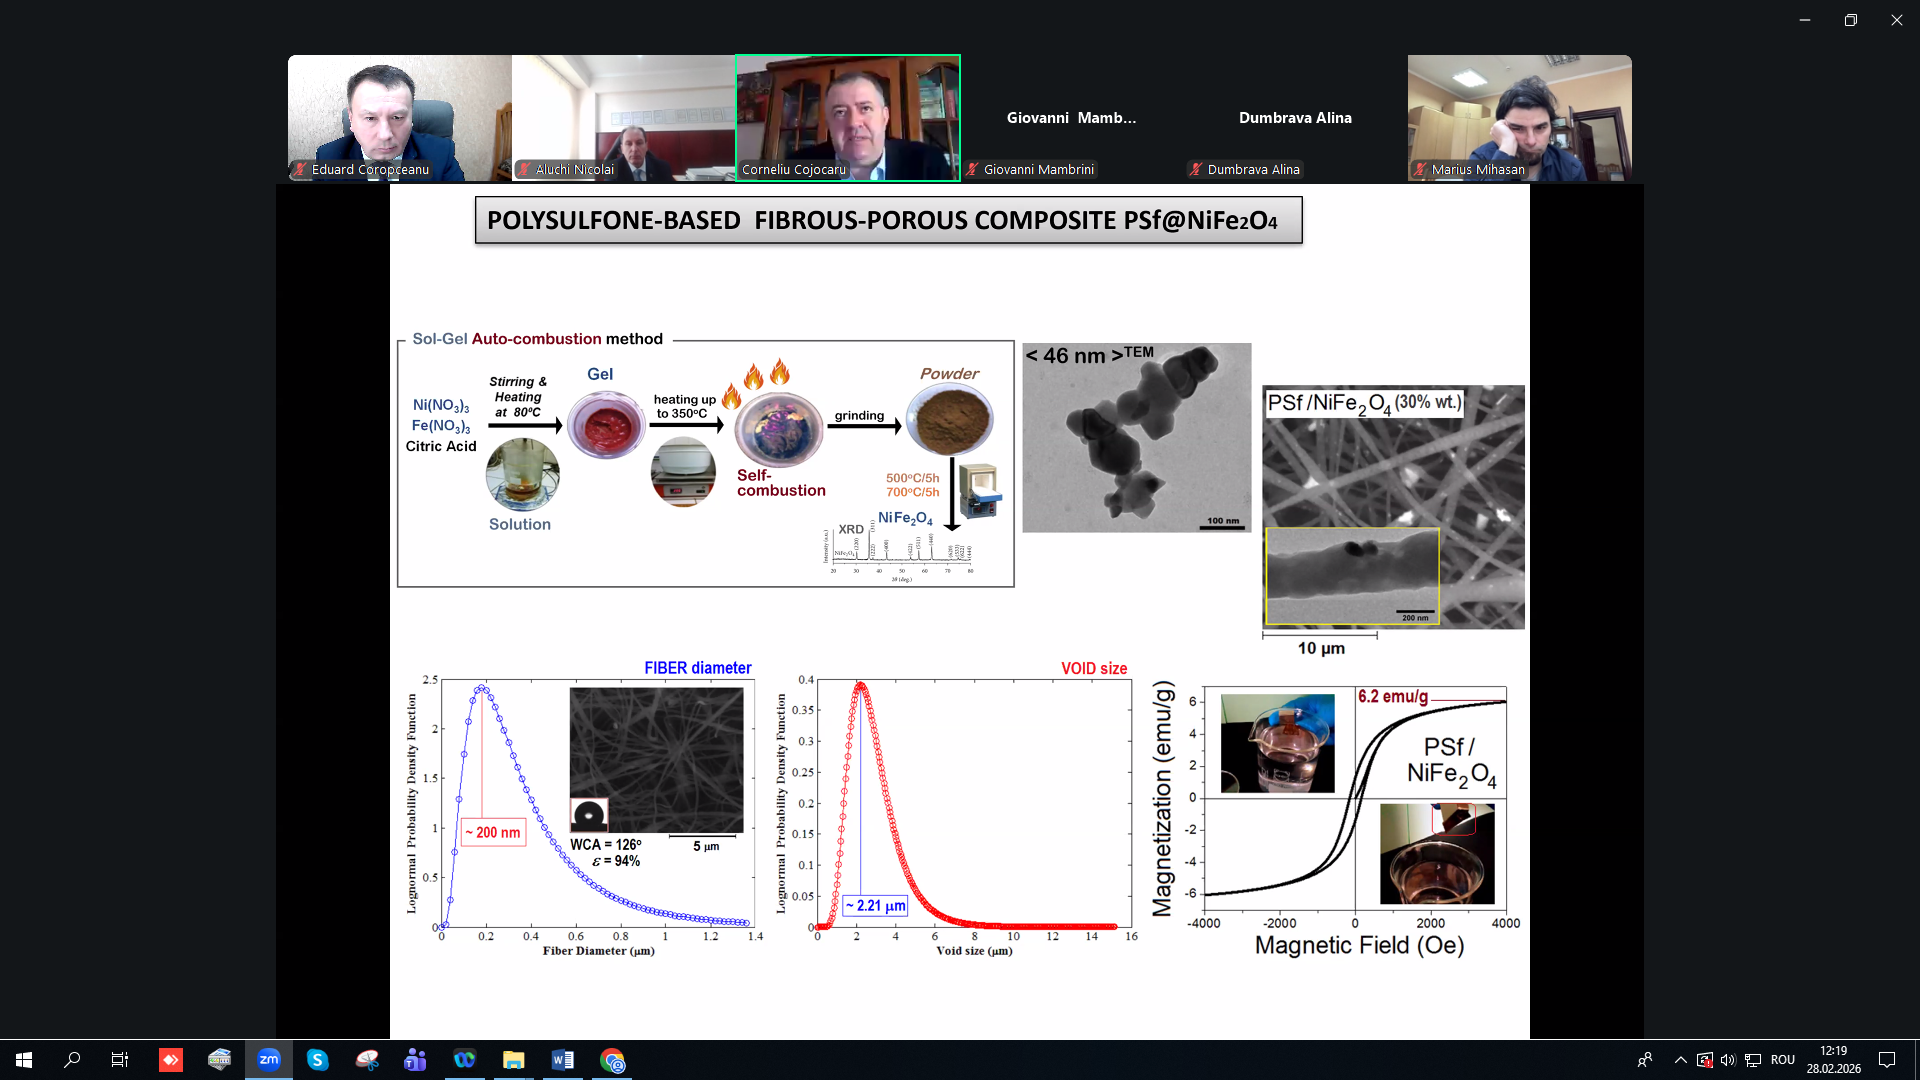The height and width of the screenshot is (1080, 1920).
Task: Open the clock and calendar flyout
Action: pyautogui.click(x=1833, y=1060)
